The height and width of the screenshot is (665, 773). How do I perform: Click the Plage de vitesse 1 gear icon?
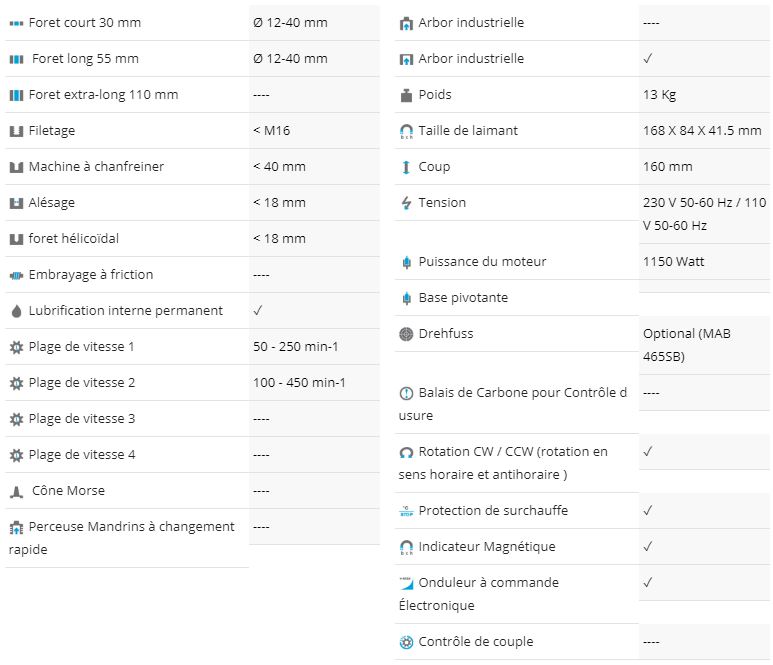point(16,347)
